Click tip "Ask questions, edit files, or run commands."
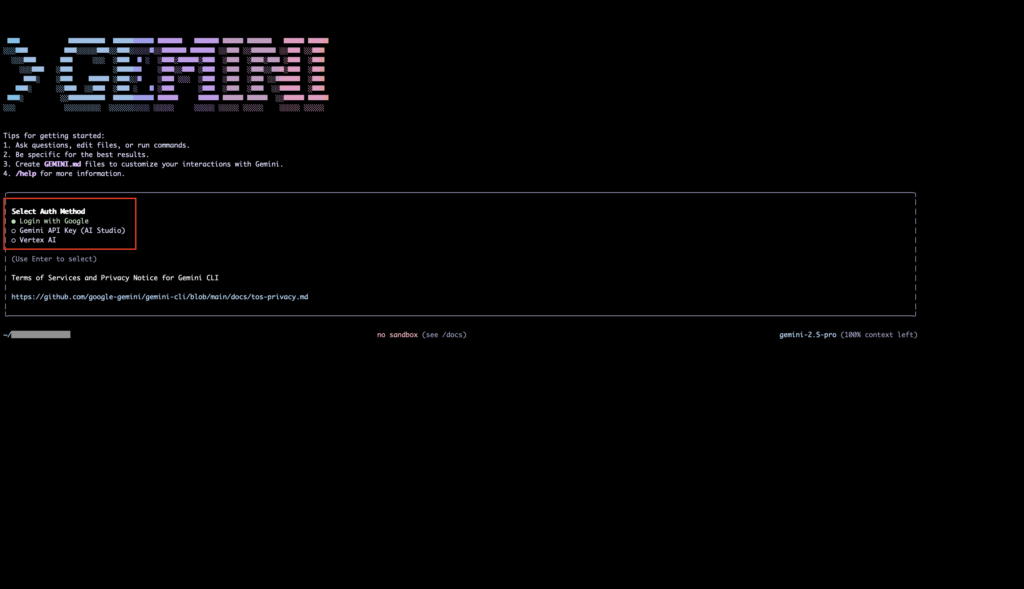1024x589 pixels. tap(103, 145)
